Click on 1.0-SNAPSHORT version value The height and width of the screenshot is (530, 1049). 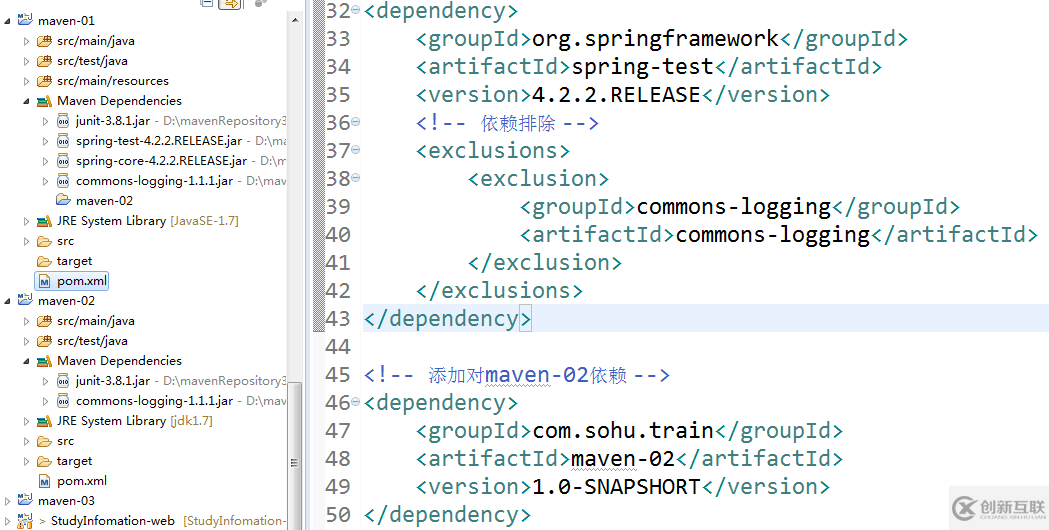tap(616, 487)
